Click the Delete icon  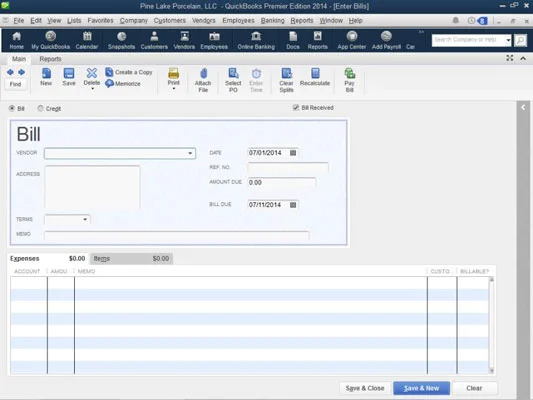[x=92, y=76]
